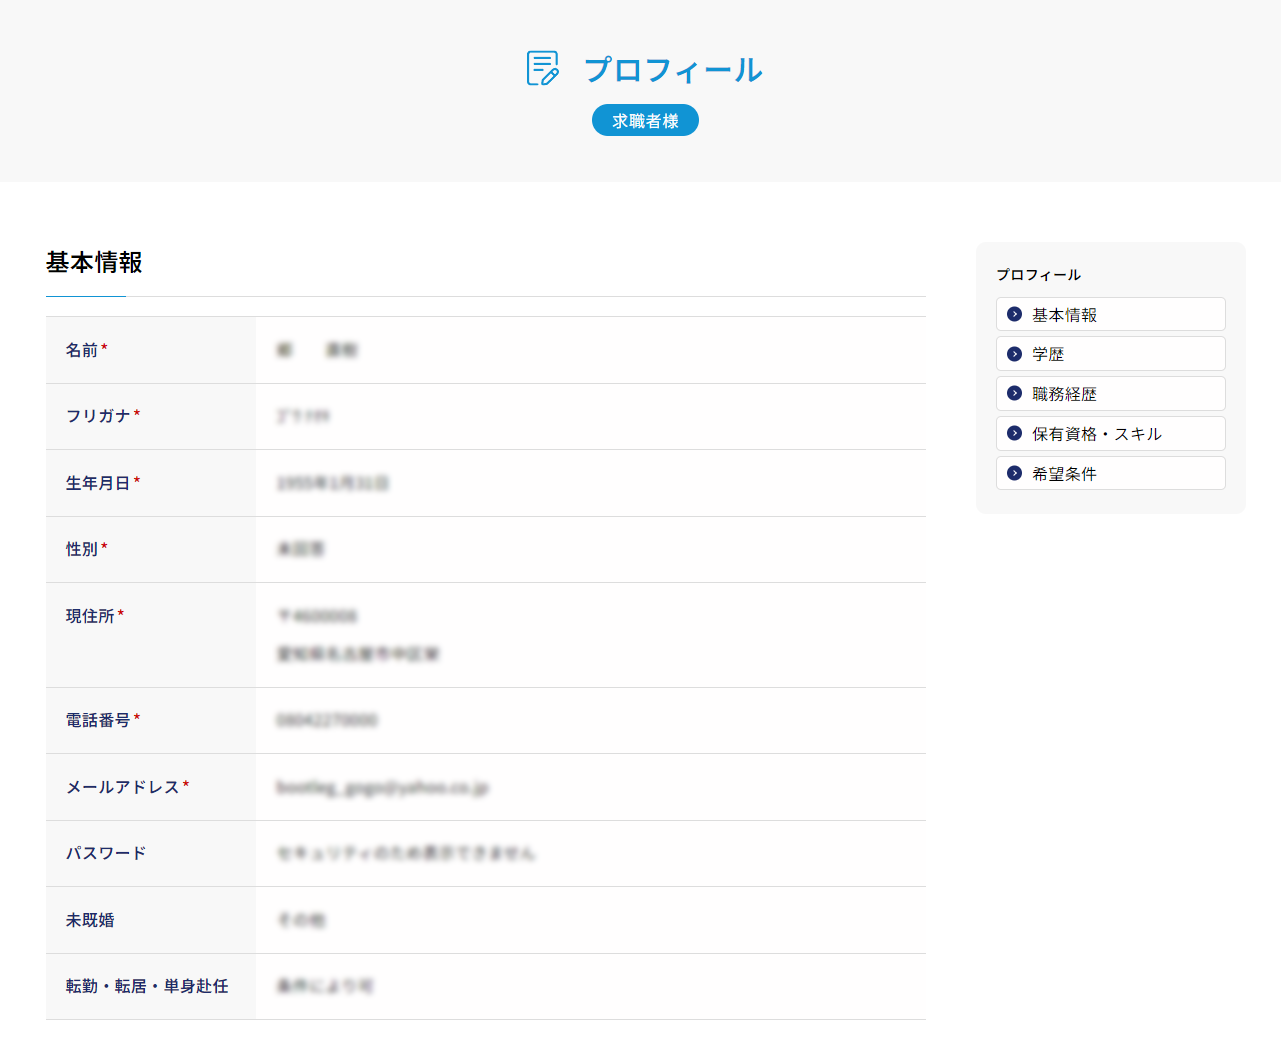Click the フリガナ row label
Image resolution: width=1281 pixels, height=1045 pixels.
98,416
